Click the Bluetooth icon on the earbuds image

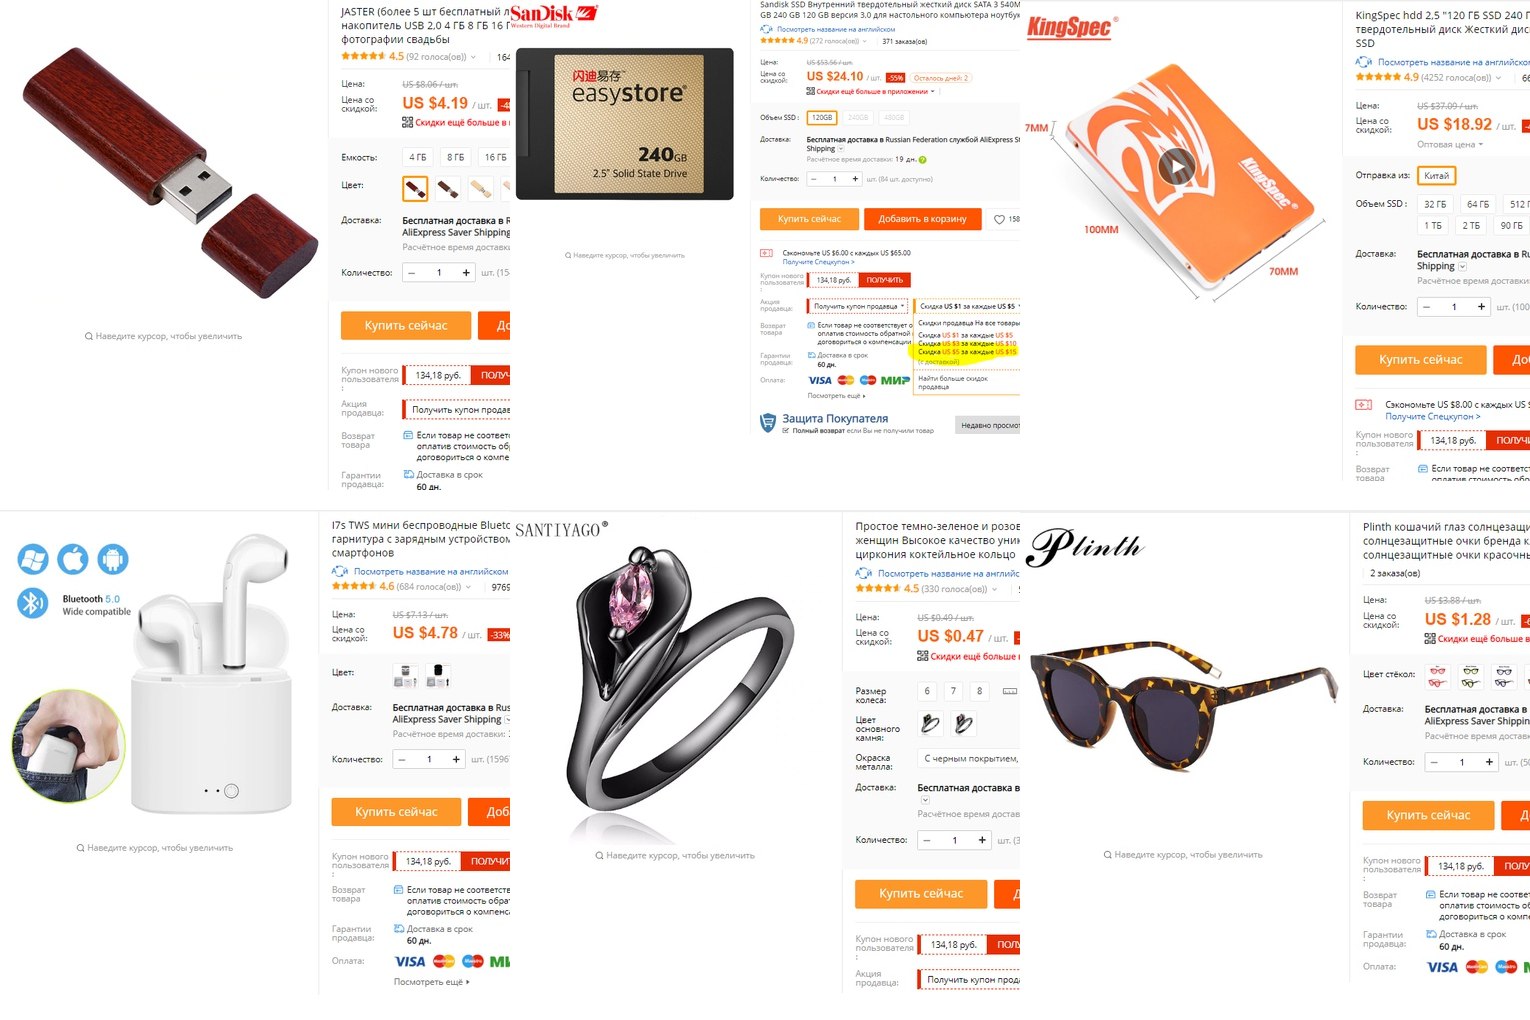(33, 602)
